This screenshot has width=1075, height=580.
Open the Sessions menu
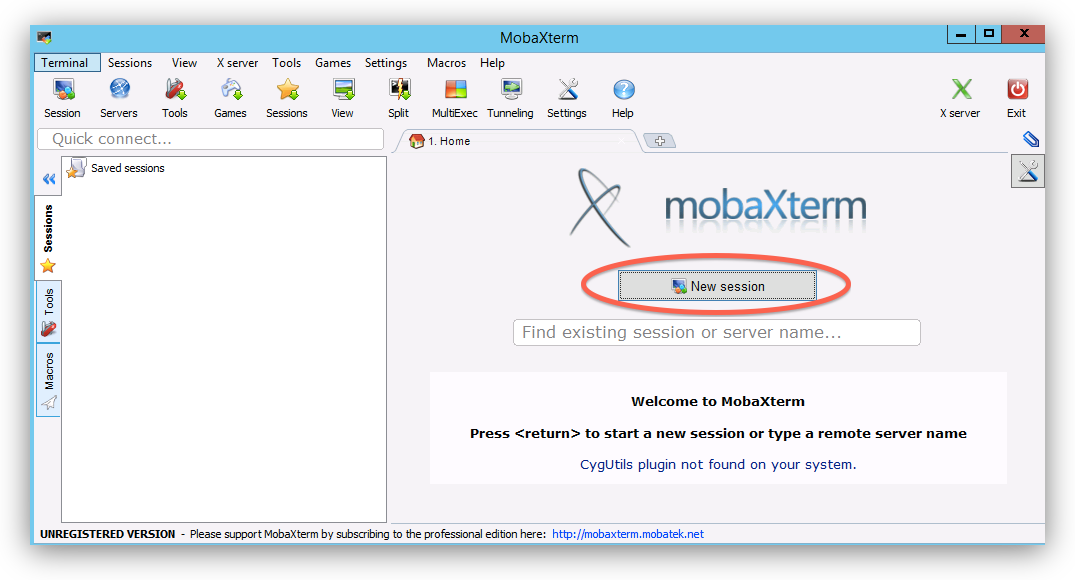pyautogui.click(x=130, y=63)
